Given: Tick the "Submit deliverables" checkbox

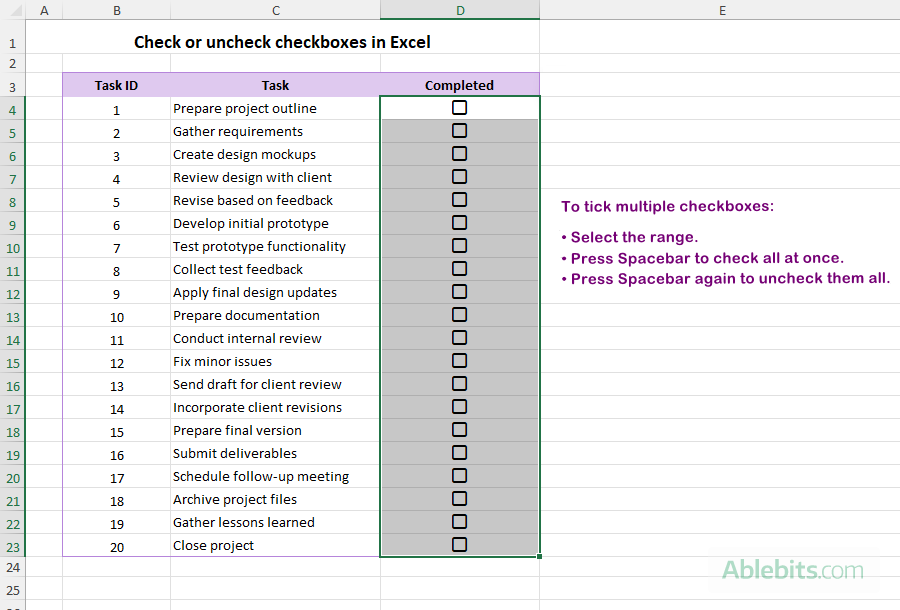Looking at the screenshot, I should click(x=459, y=452).
